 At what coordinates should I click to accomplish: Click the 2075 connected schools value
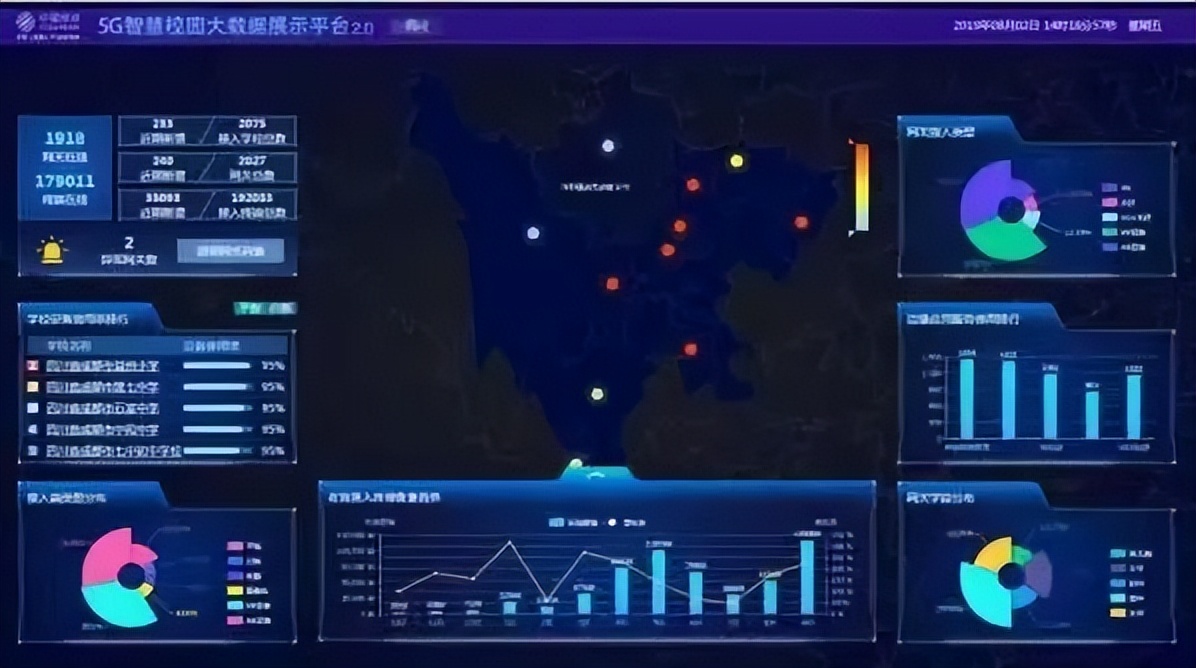[x=252, y=124]
